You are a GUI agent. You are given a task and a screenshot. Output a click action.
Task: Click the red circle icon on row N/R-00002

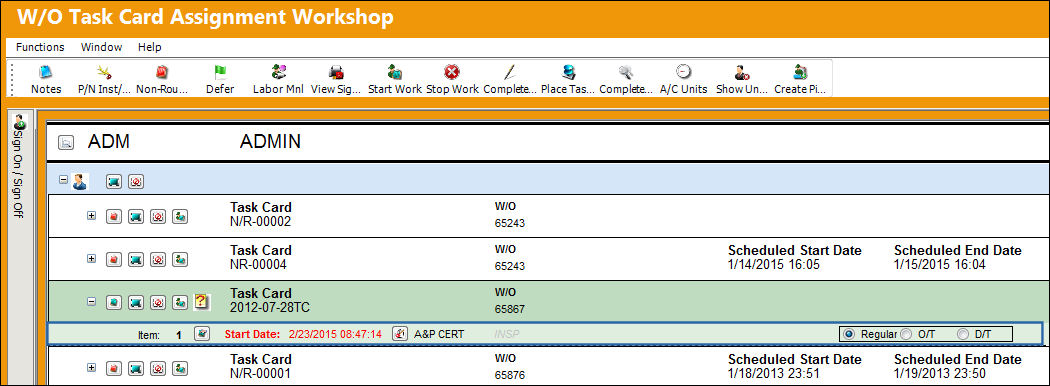(x=158, y=216)
